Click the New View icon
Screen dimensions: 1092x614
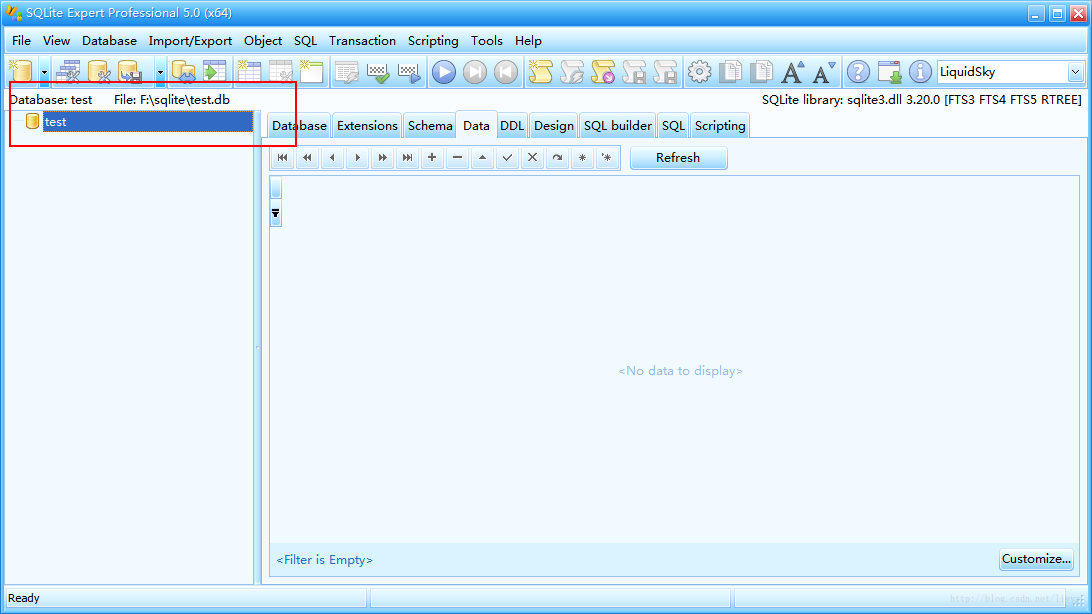pyautogui.click(x=311, y=72)
